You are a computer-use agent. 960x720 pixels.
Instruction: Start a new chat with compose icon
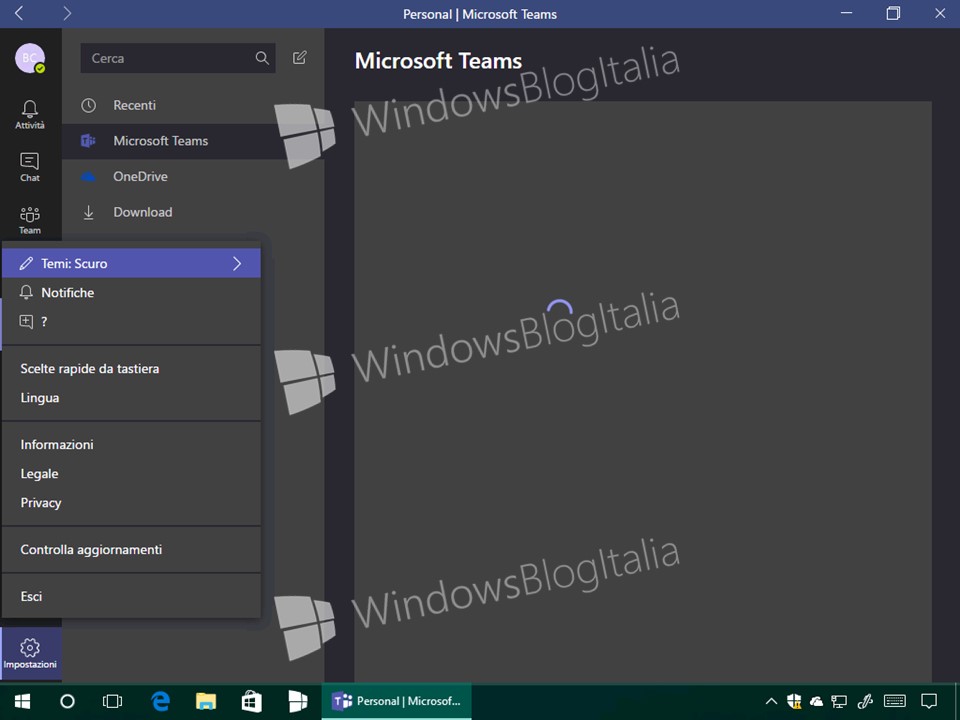tap(299, 58)
